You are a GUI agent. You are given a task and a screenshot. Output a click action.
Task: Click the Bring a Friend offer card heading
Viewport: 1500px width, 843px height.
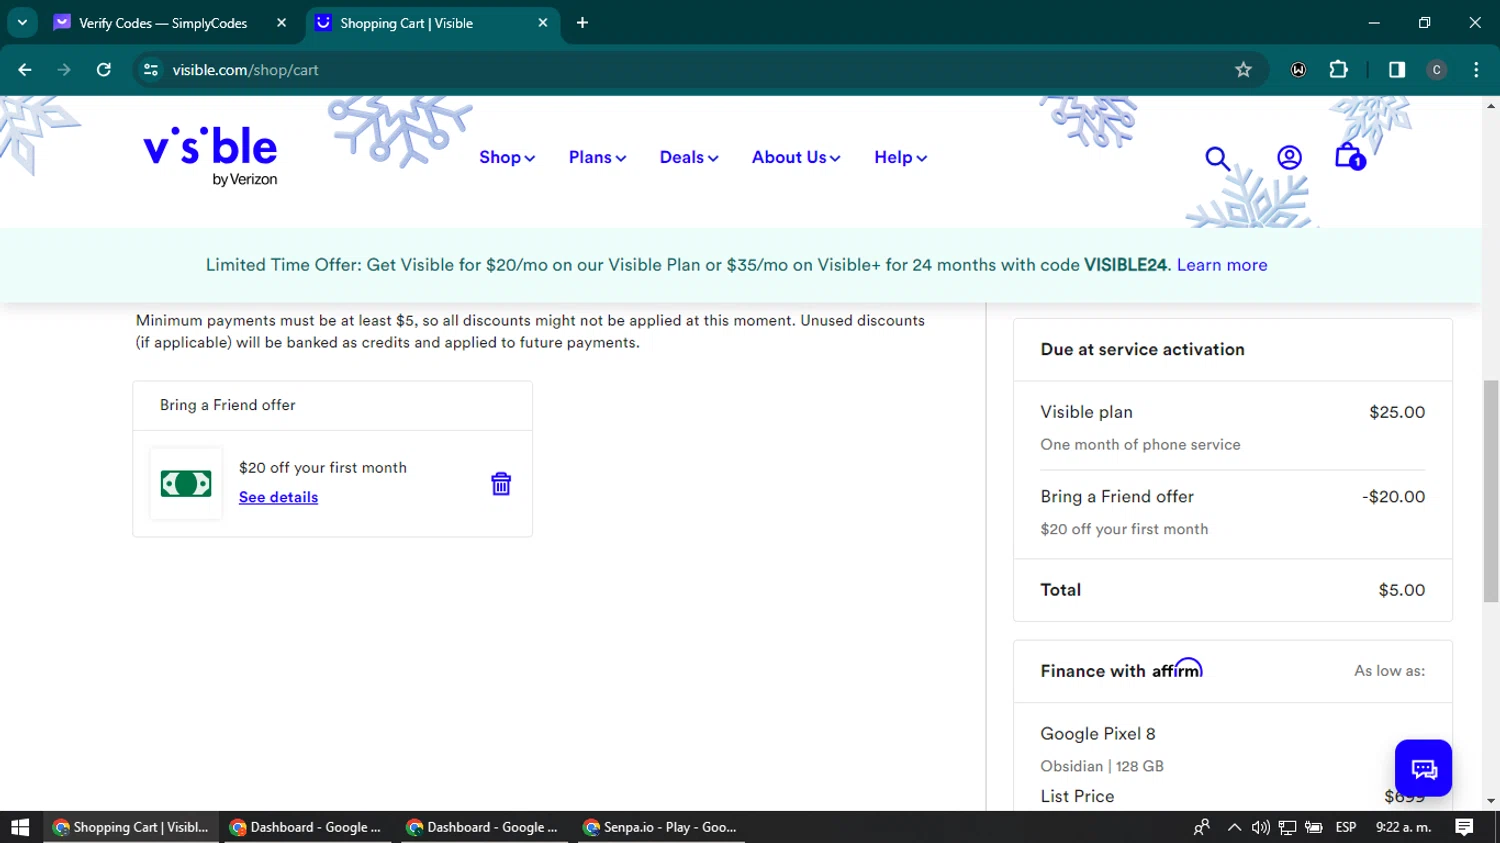point(228,405)
